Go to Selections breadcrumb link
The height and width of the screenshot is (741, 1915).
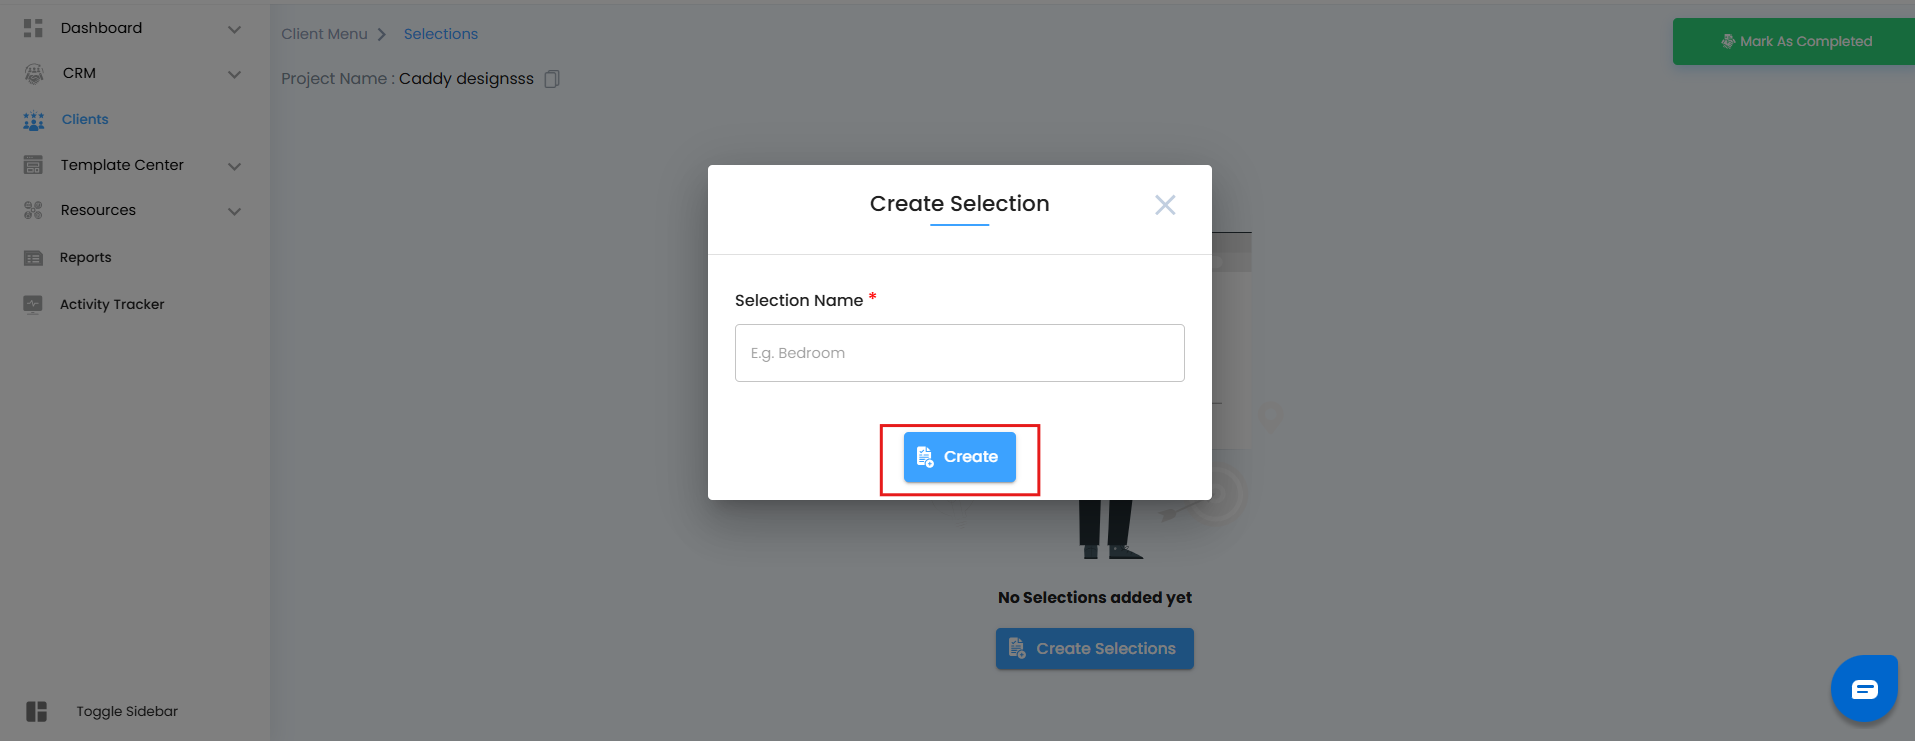(440, 34)
